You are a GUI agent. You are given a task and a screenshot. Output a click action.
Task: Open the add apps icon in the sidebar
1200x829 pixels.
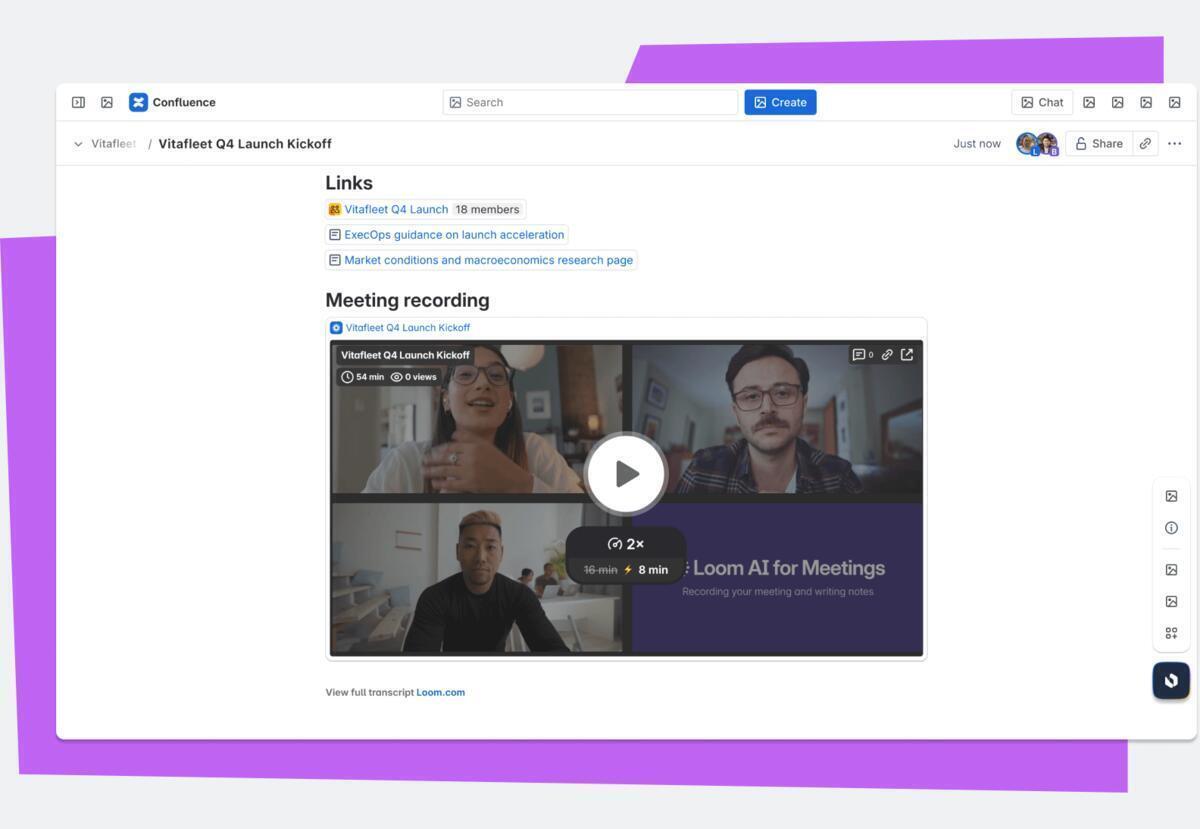[x=1171, y=632]
